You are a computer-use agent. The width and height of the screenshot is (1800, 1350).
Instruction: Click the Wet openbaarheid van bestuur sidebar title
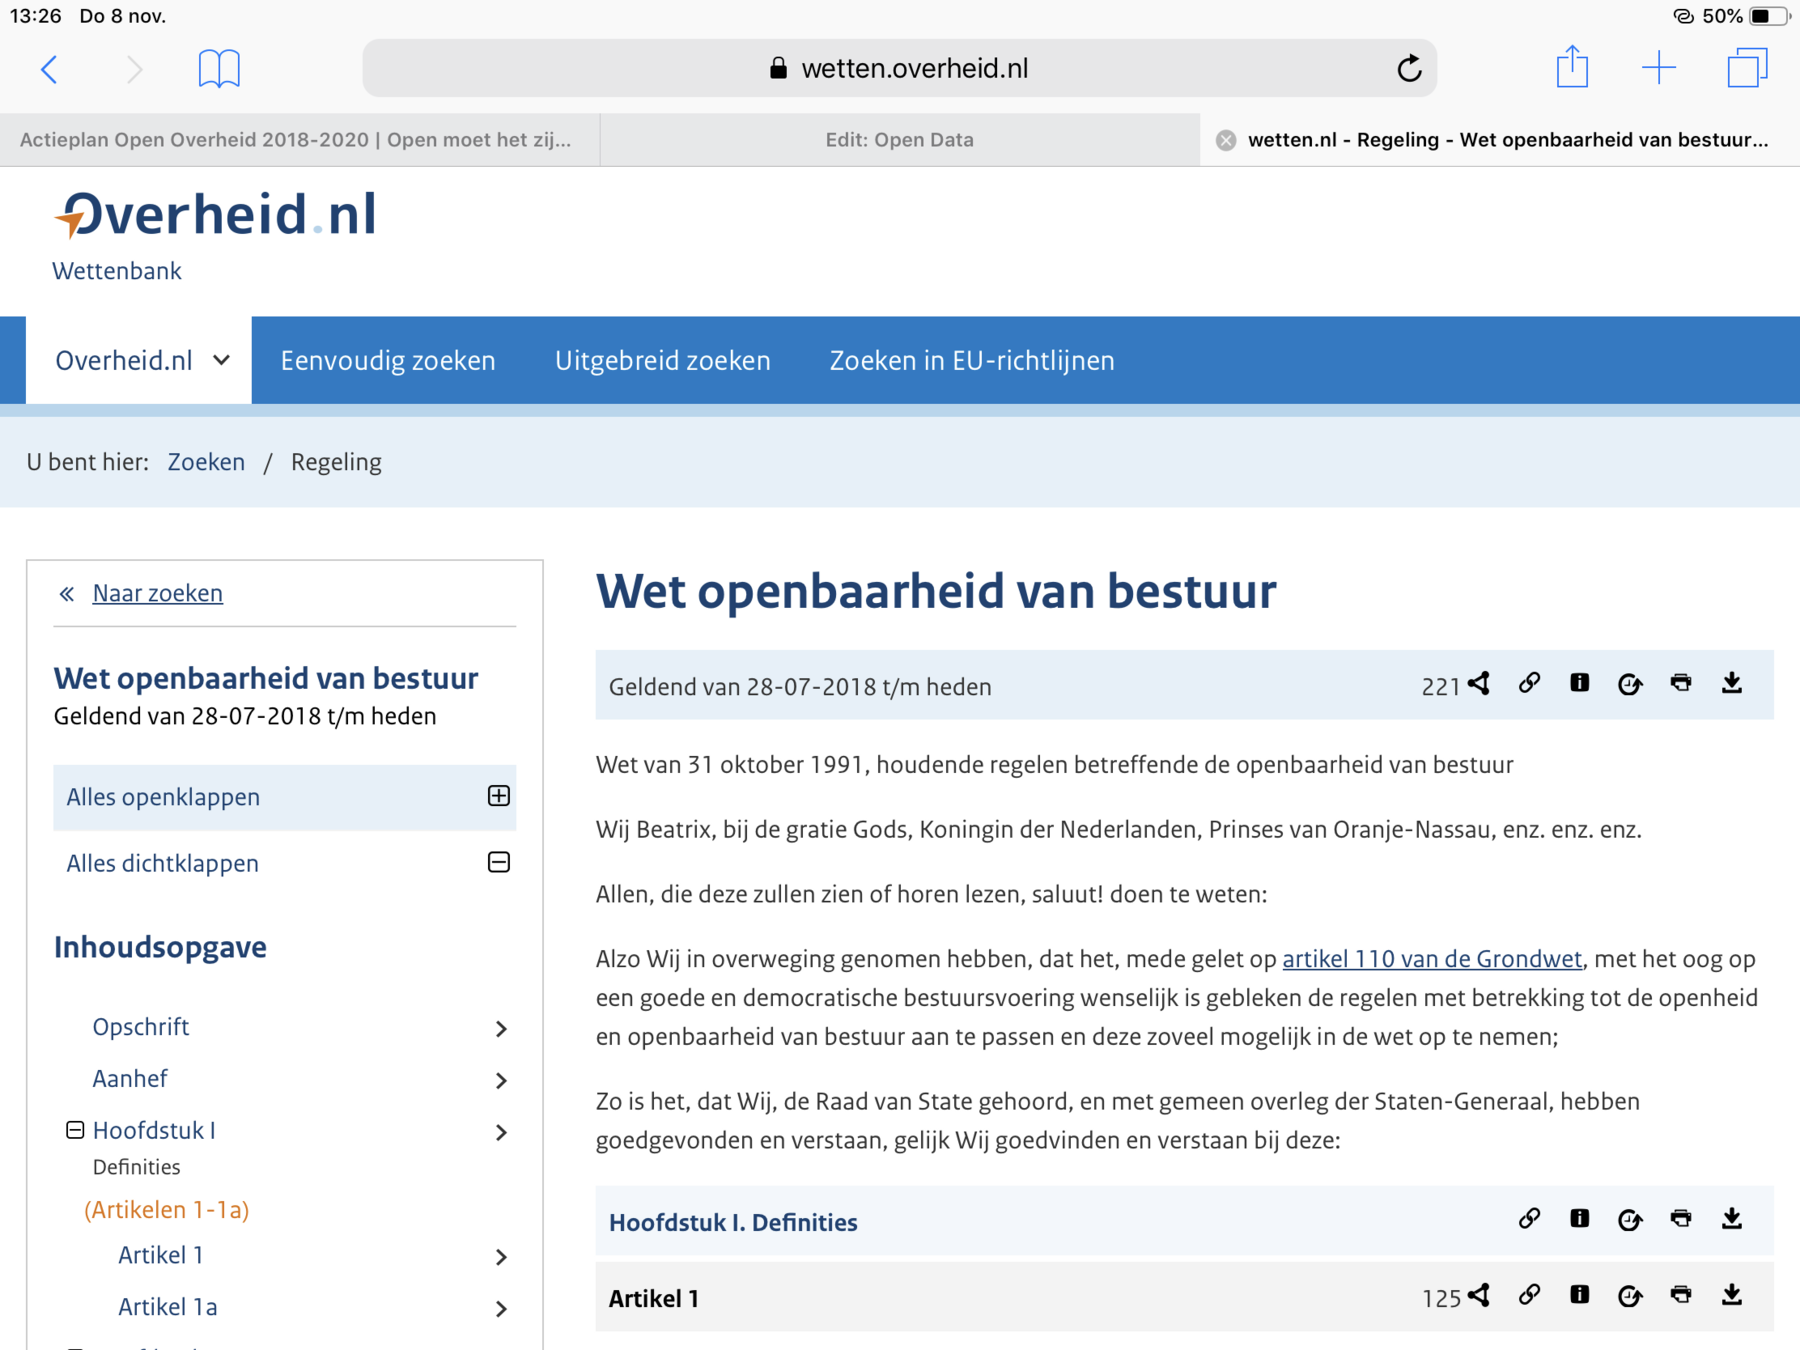point(266,679)
